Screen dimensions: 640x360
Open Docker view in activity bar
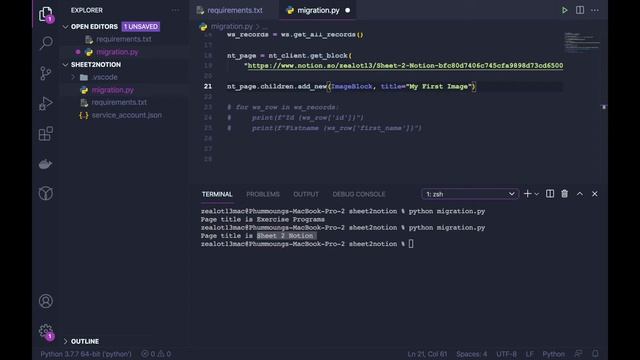45,164
